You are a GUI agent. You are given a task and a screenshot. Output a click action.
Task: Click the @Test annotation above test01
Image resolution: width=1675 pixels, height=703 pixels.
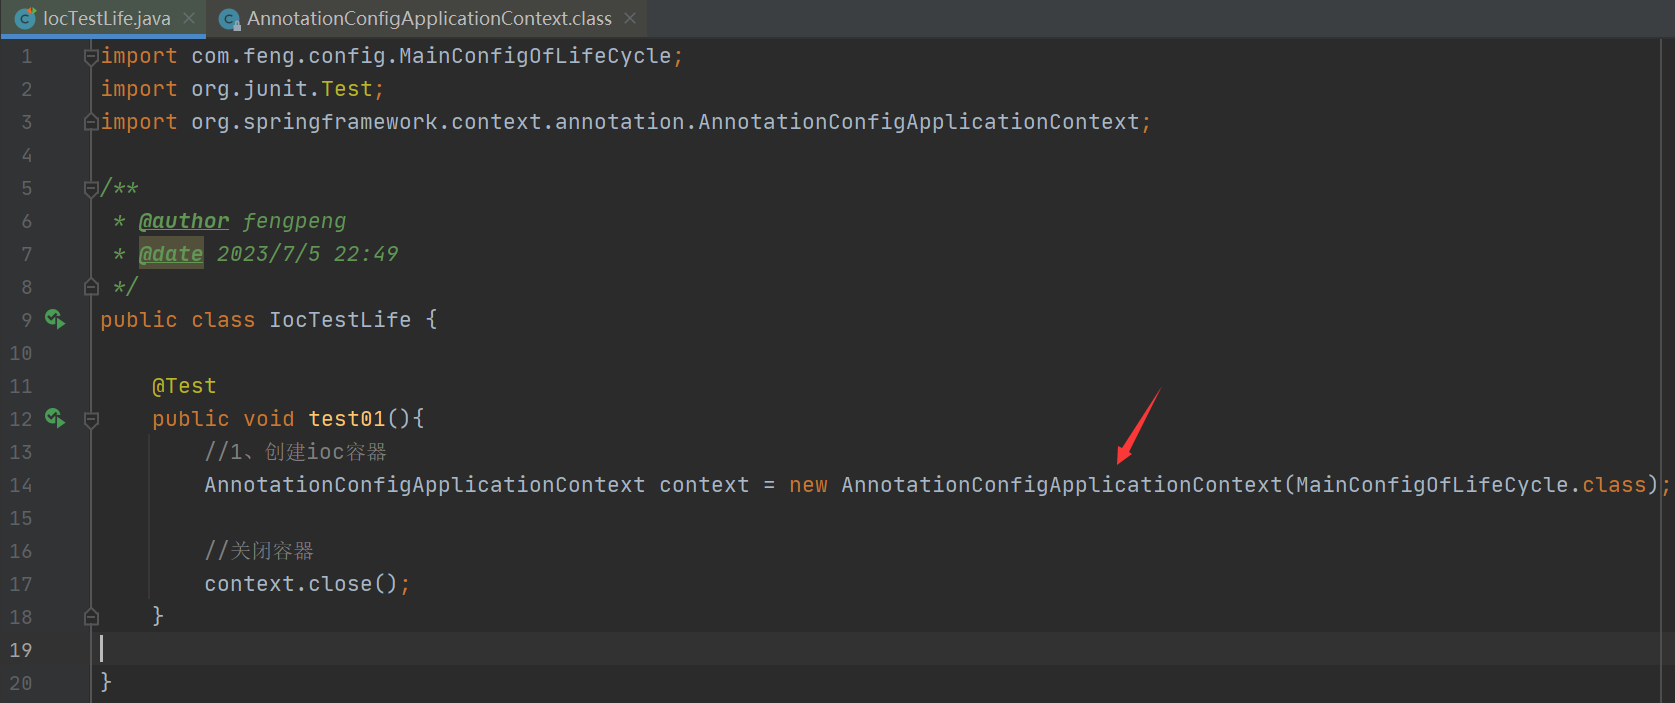(184, 386)
